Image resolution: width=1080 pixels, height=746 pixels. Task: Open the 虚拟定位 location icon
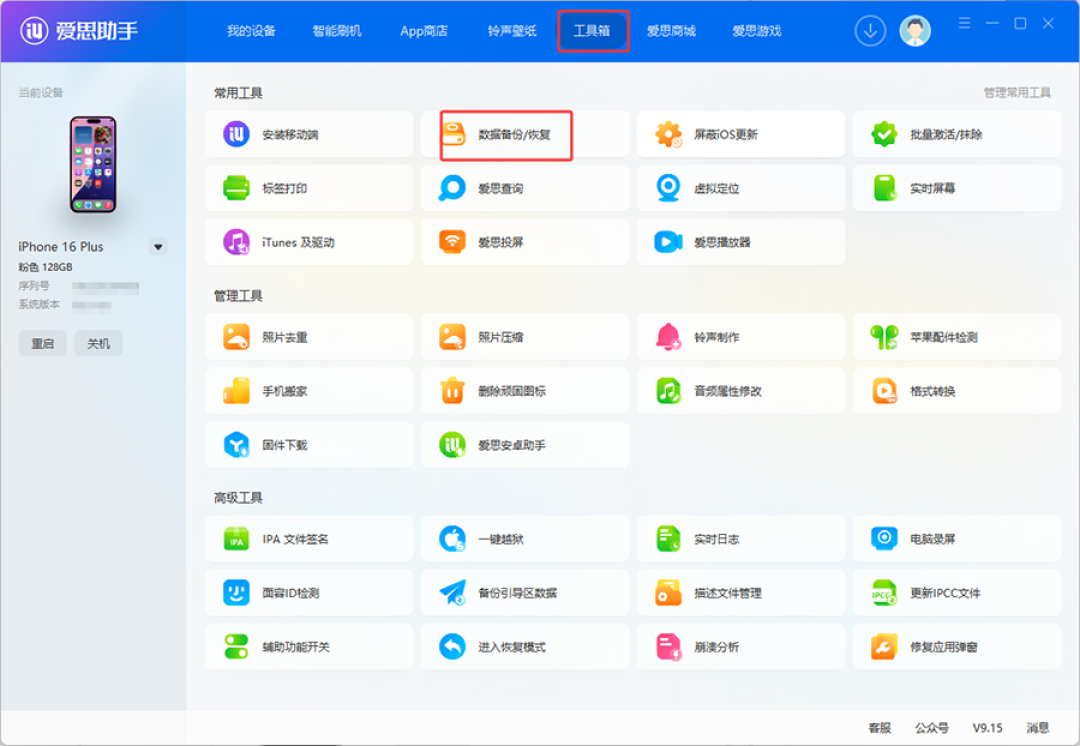[x=668, y=188]
